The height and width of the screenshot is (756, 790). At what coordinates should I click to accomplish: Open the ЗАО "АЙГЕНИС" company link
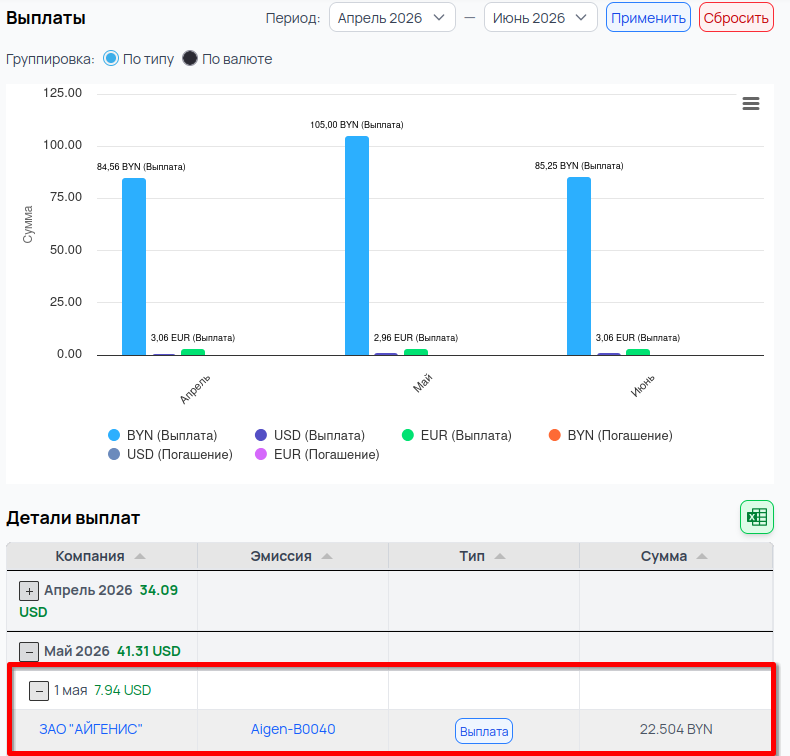91,729
